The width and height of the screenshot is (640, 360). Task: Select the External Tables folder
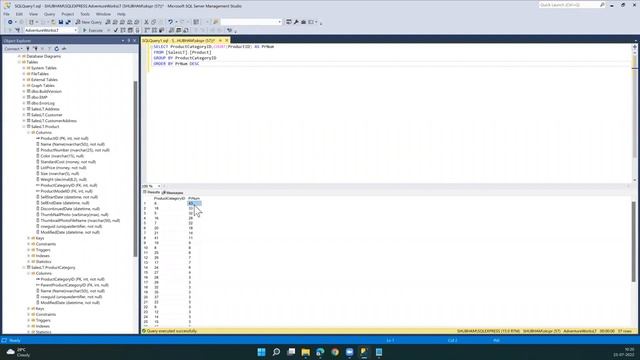[44, 80]
